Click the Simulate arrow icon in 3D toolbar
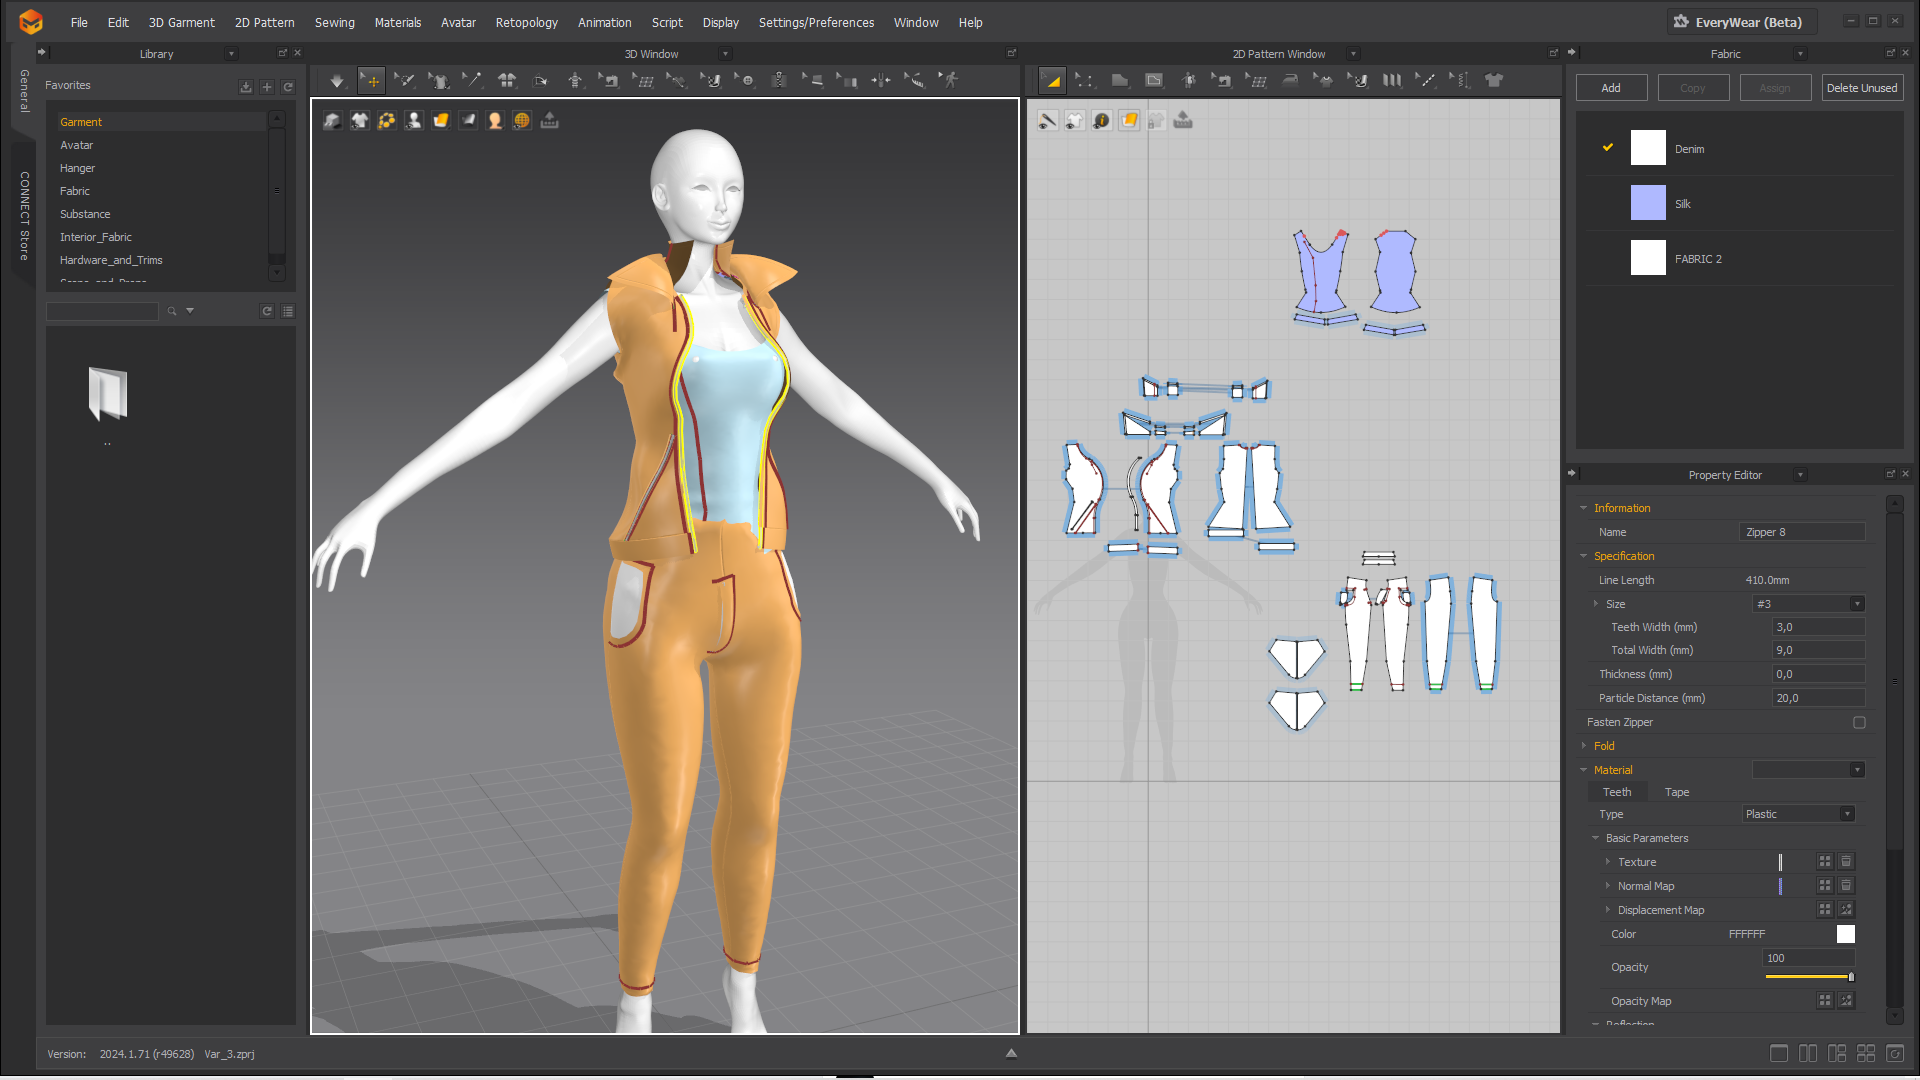Viewport: 1920px width, 1080px height. (x=337, y=81)
